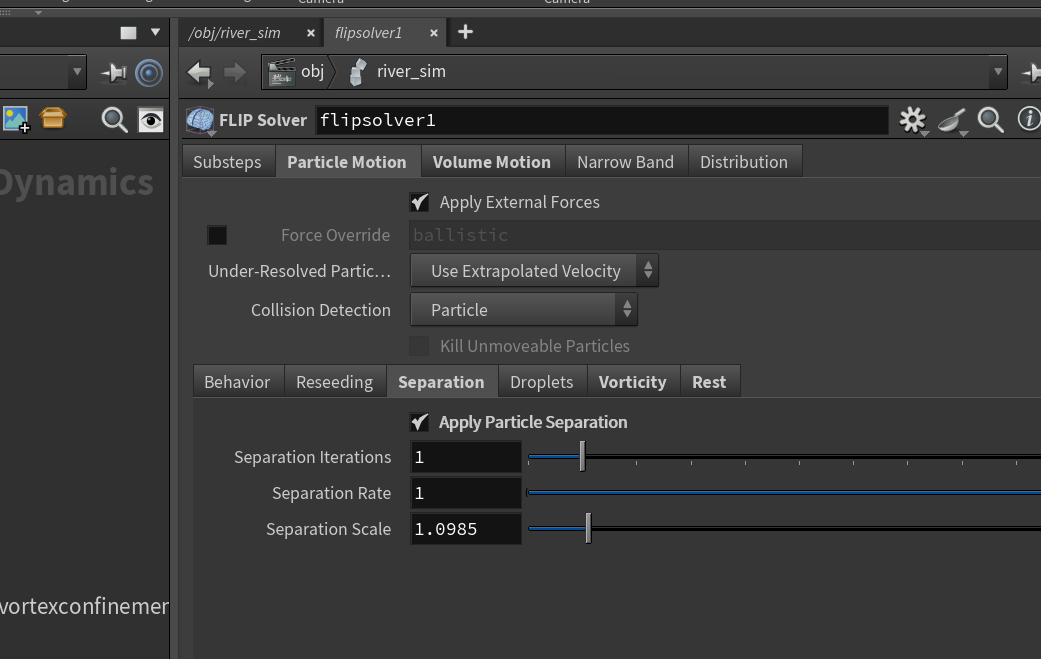Enable the Force Override toggle box

click(x=217, y=235)
